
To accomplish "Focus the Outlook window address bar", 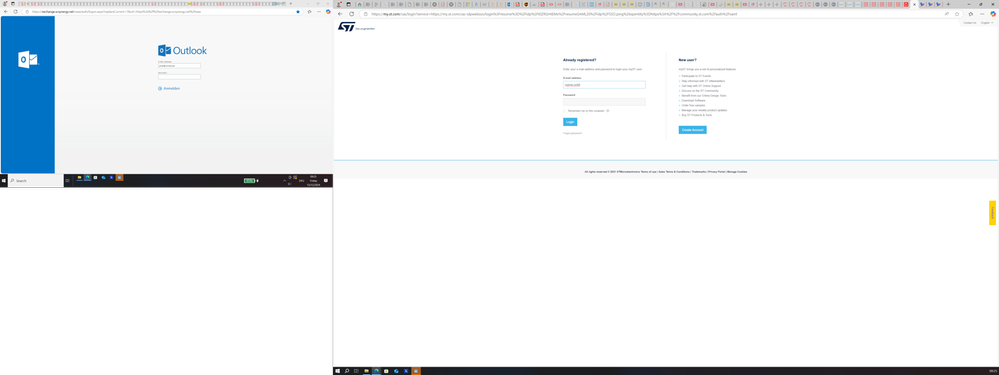I will tap(162, 11).
